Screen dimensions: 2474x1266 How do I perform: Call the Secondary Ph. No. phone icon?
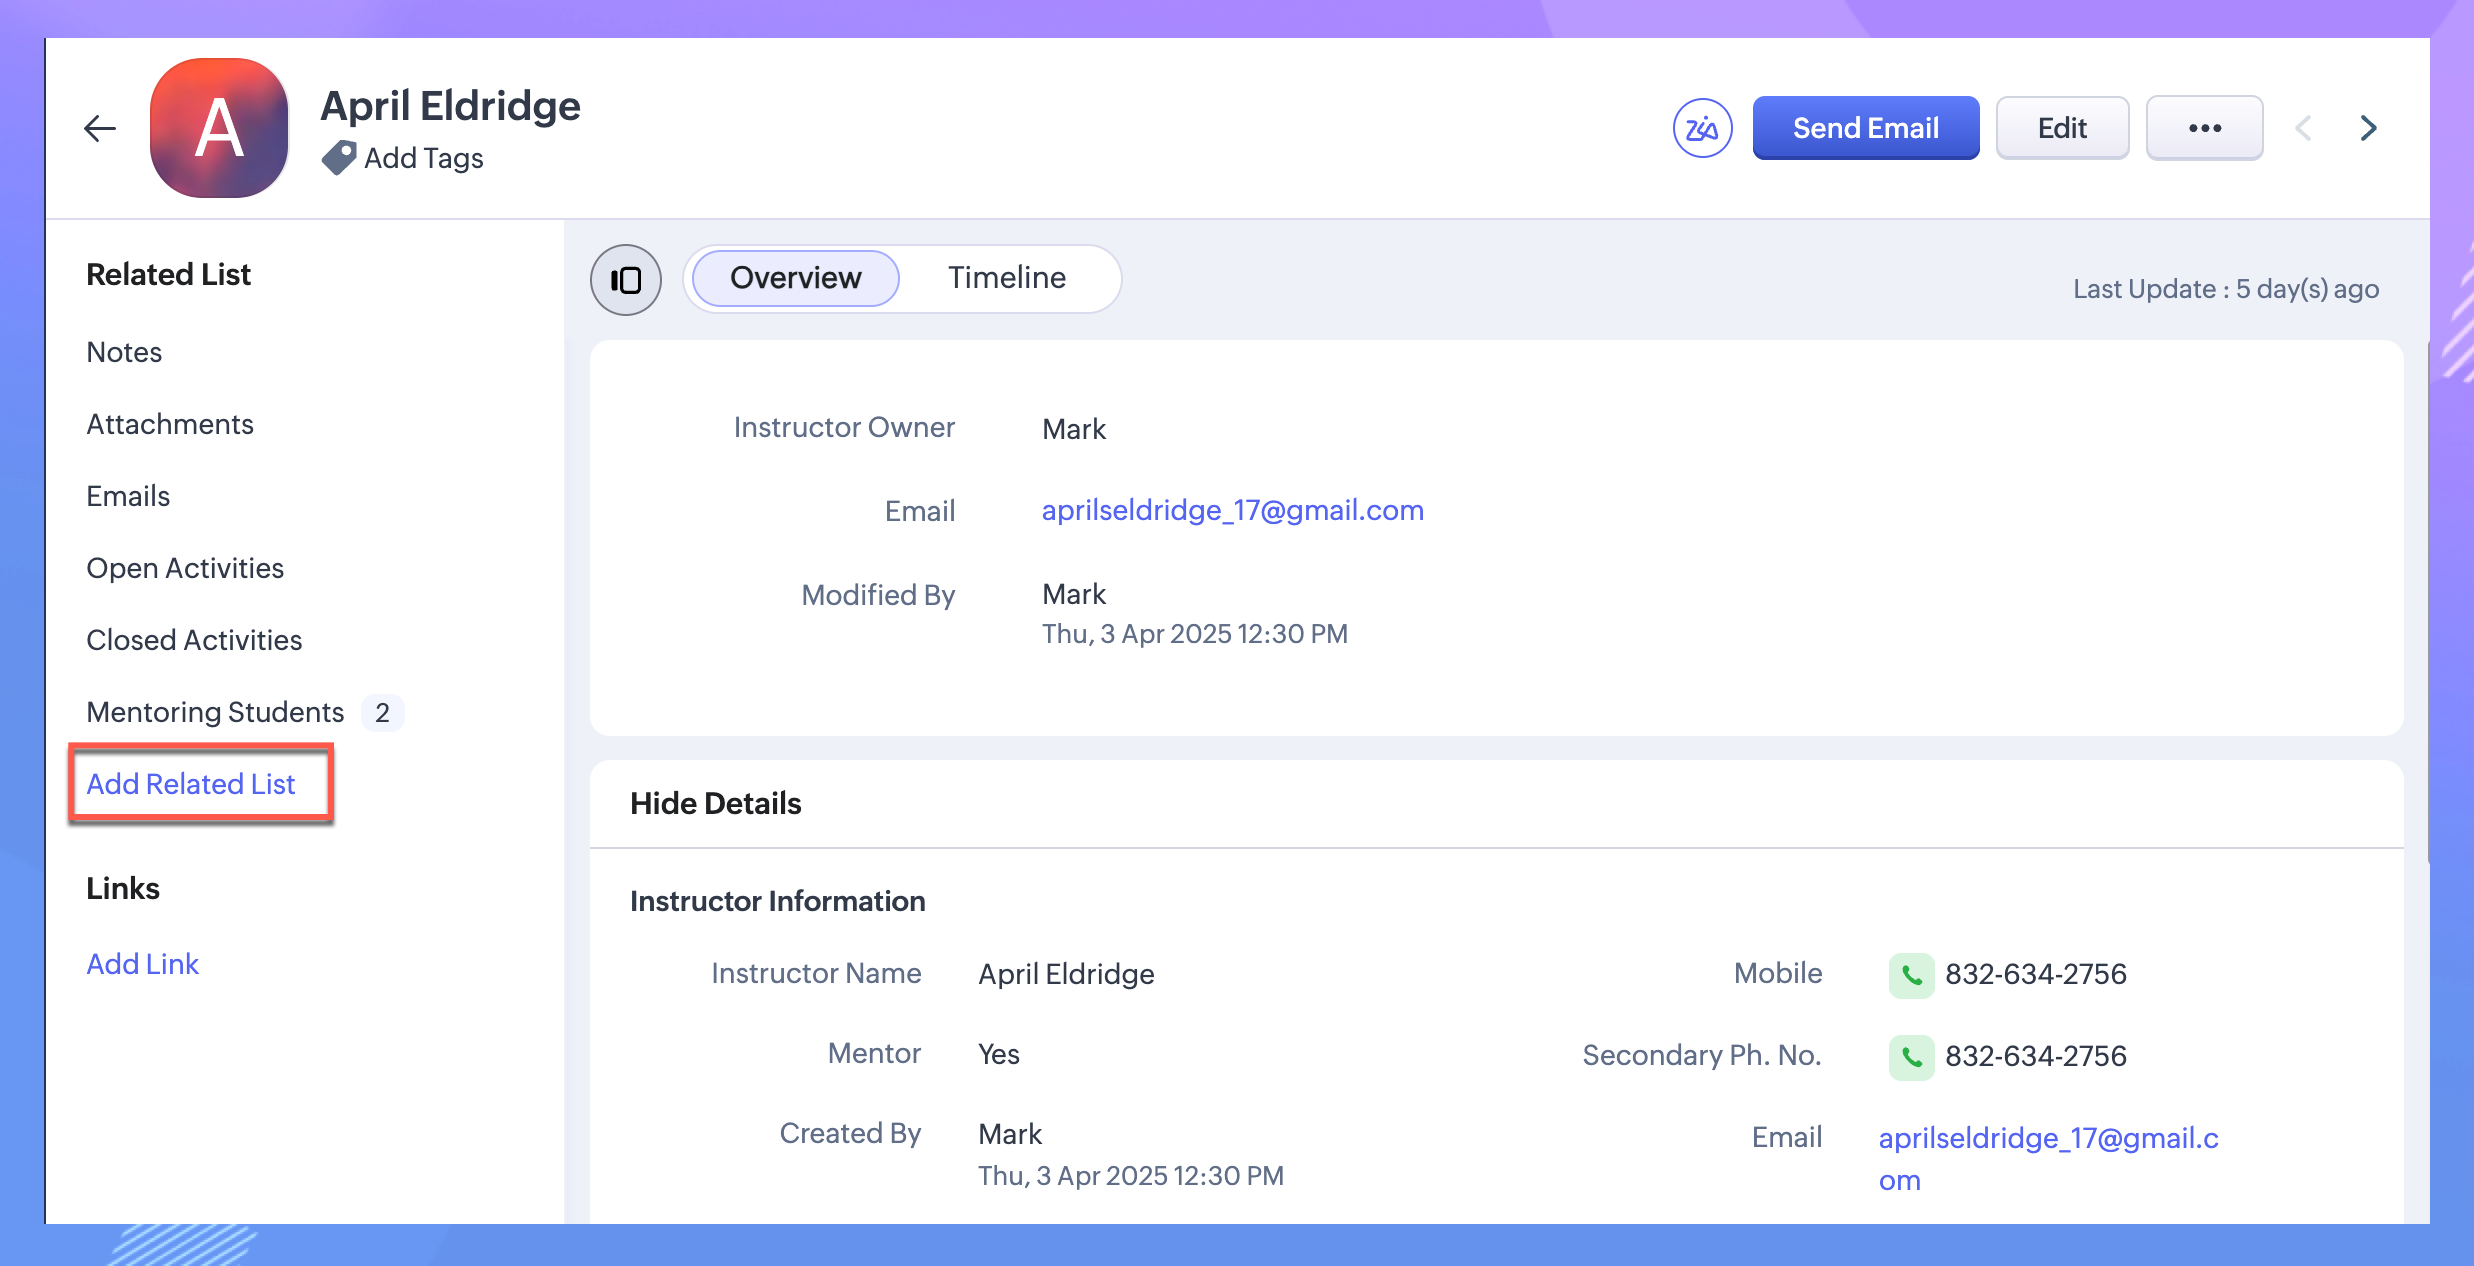pos(1911,1057)
